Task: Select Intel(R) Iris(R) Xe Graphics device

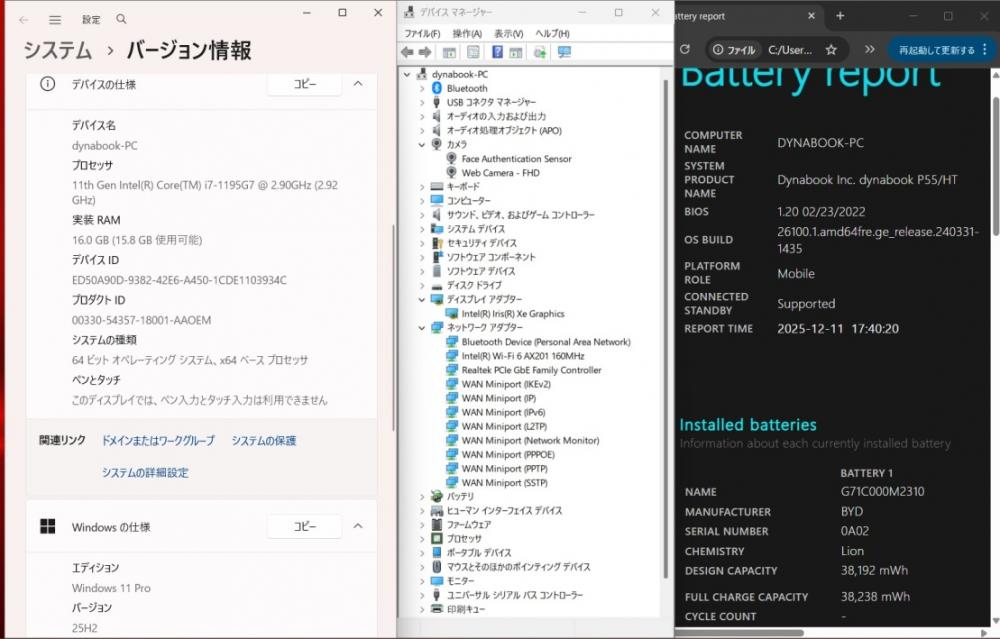Action: [513, 314]
